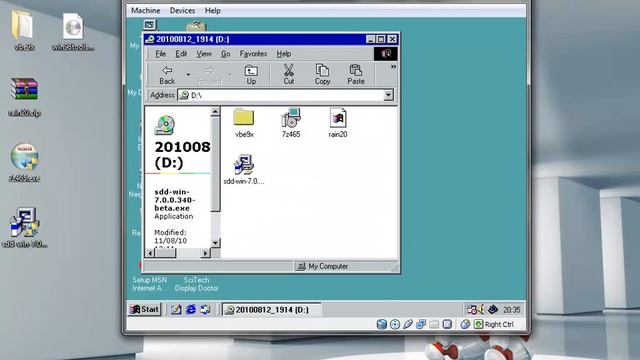Click the VirtualBox mouse integration indicator
Image resolution: width=640 pixels, height=360 pixels.
[465, 324]
